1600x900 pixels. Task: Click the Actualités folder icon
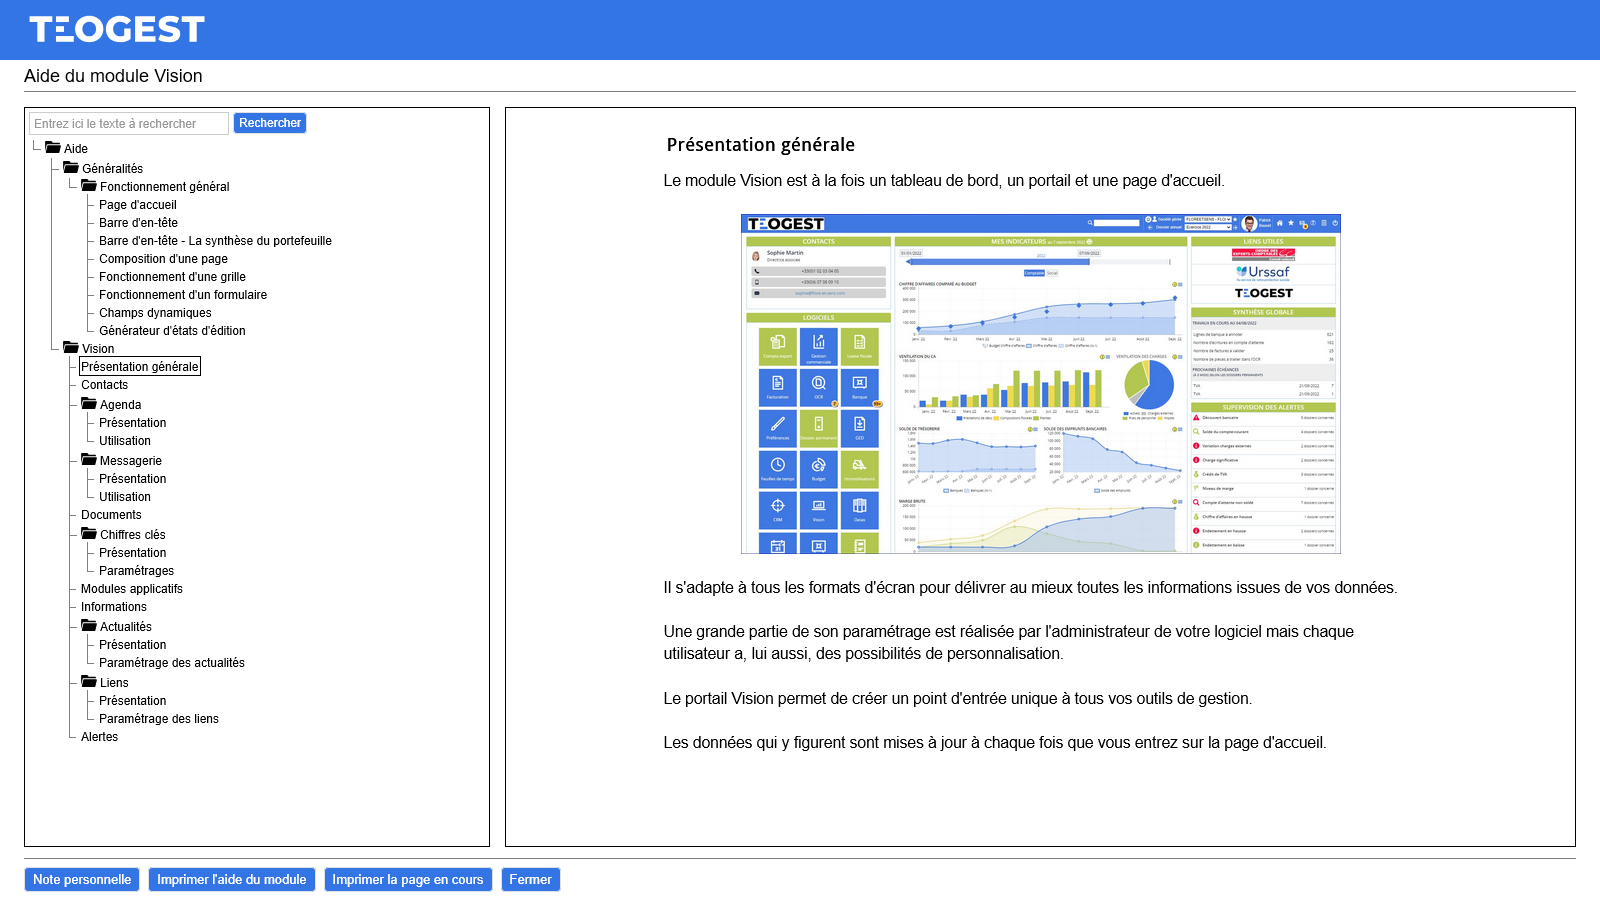coord(89,626)
